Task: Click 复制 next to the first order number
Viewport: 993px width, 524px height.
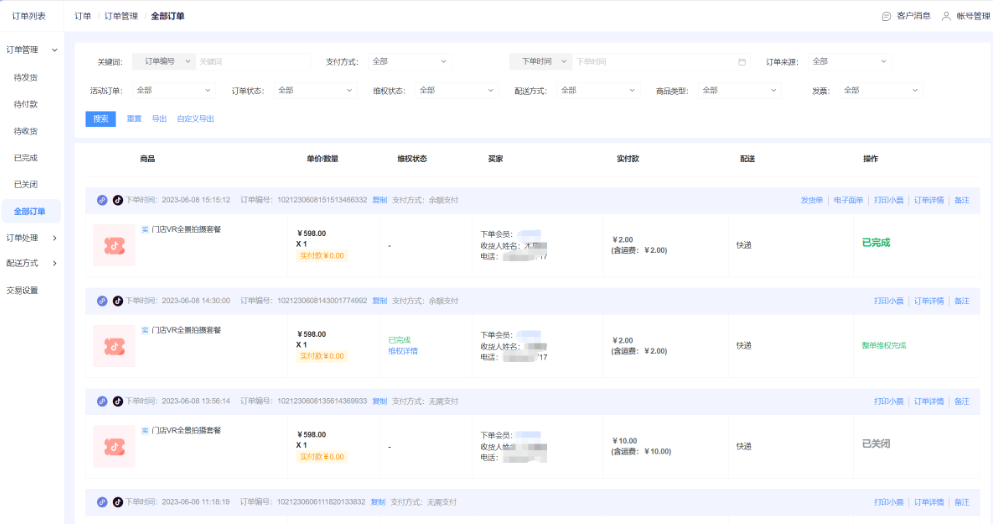Action: point(379,200)
